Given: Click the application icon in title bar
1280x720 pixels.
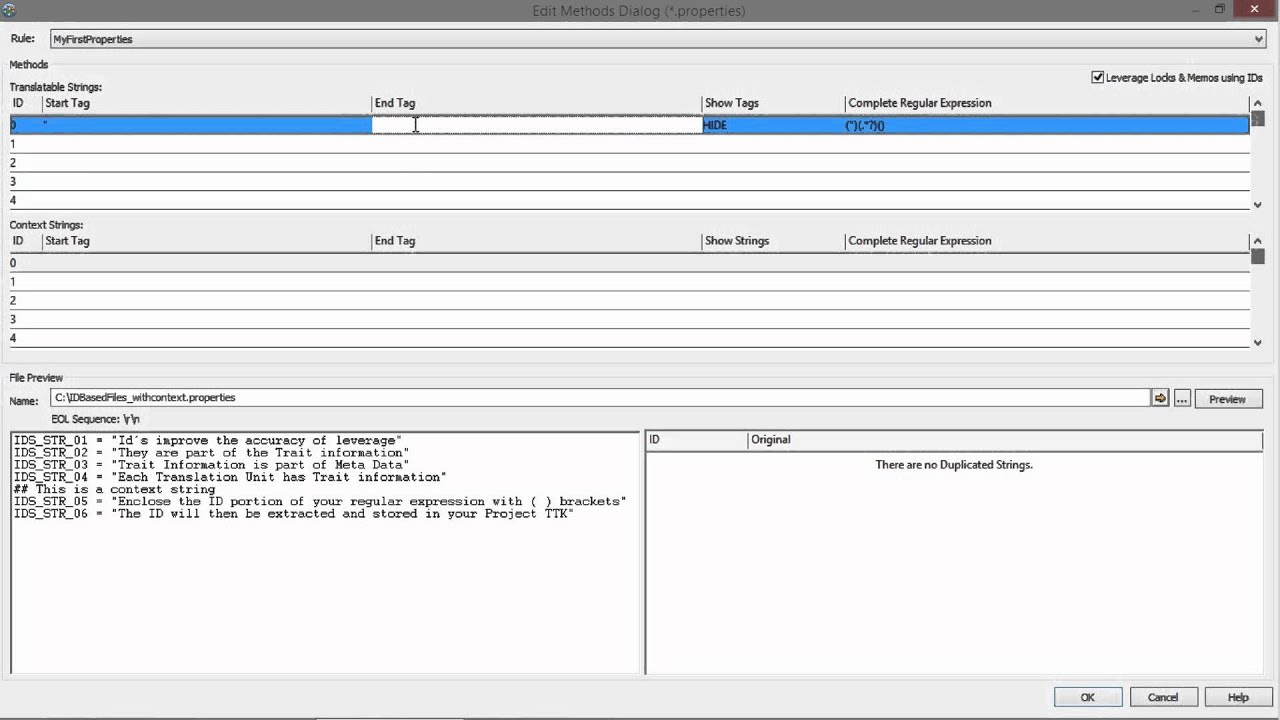Looking at the screenshot, I should point(9,10).
